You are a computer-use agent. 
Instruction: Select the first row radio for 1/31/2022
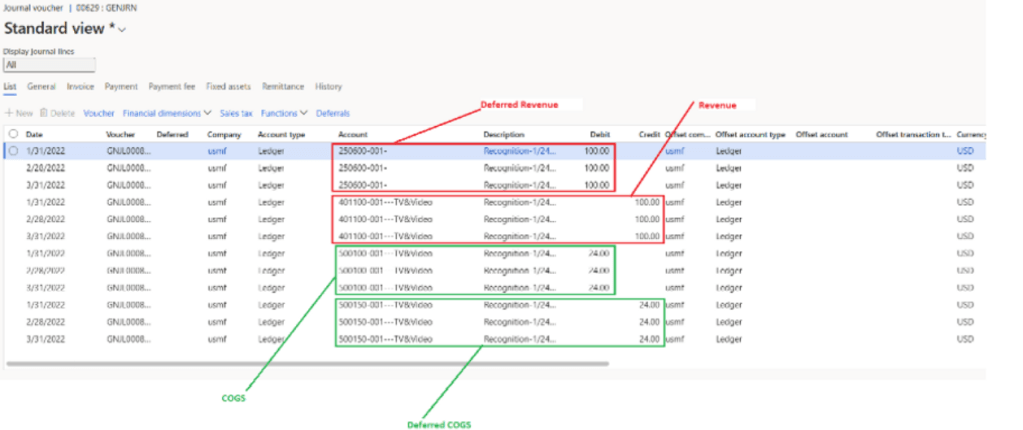pyautogui.click(x=13, y=151)
